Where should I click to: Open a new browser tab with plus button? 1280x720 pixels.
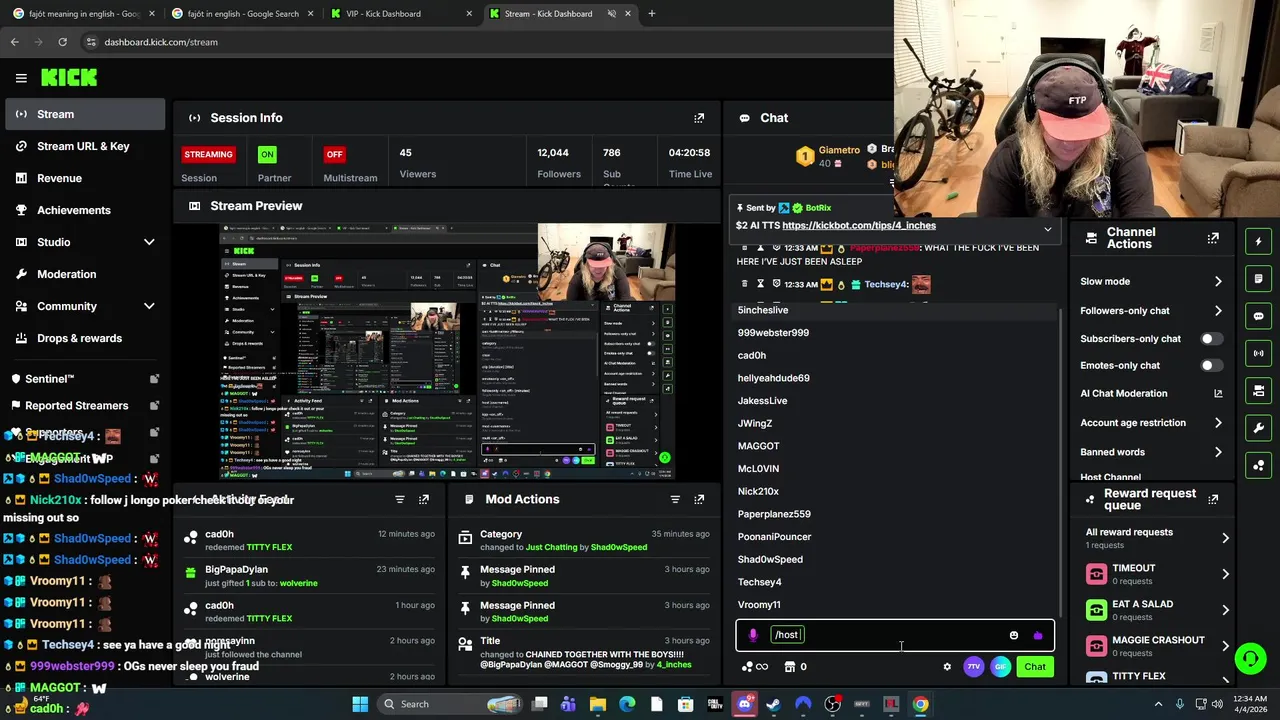pyautogui.click(x=651, y=14)
